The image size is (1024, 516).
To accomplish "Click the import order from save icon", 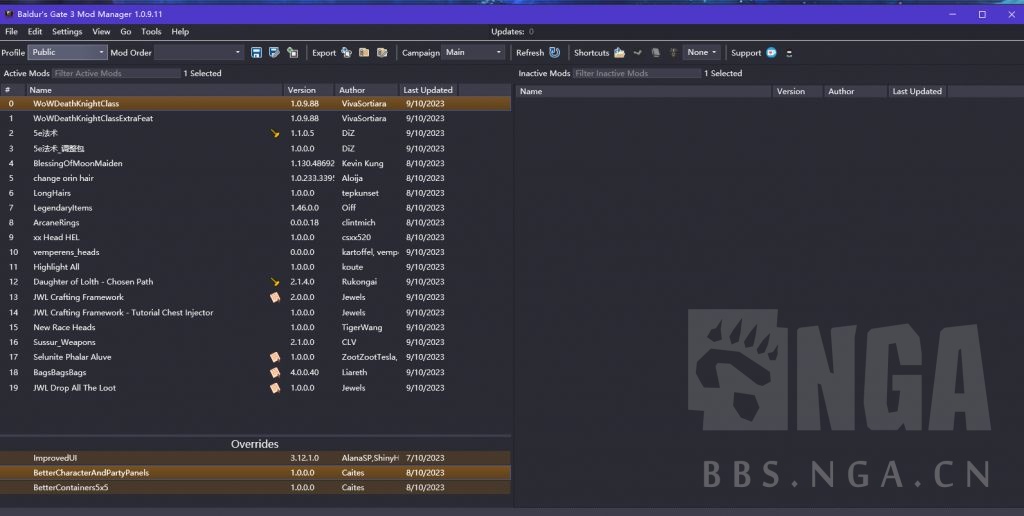I will pyautogui.click(x=293, y=52).
